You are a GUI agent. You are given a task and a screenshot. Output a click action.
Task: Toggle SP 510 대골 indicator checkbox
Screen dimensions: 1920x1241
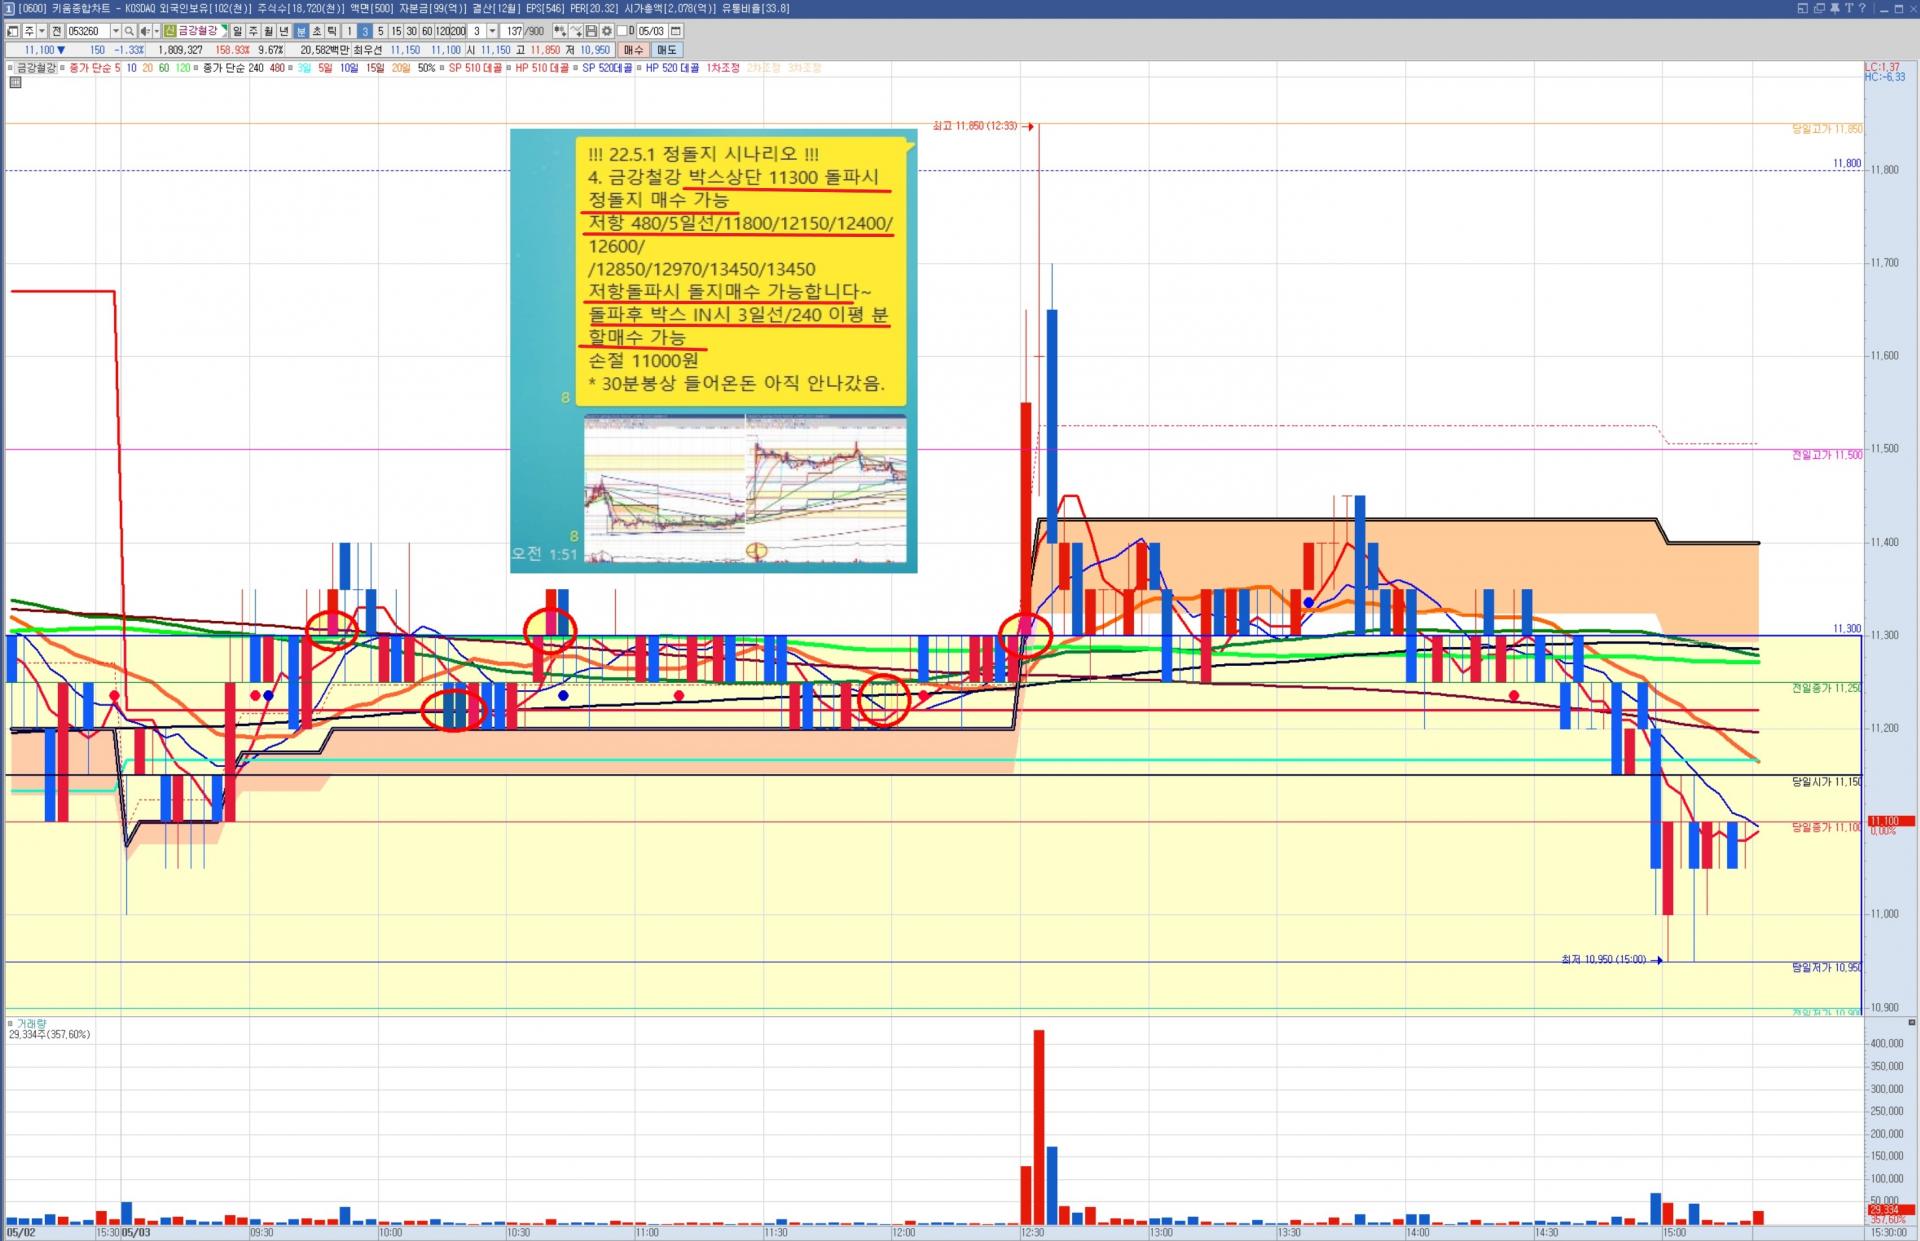tap(443, 68)
